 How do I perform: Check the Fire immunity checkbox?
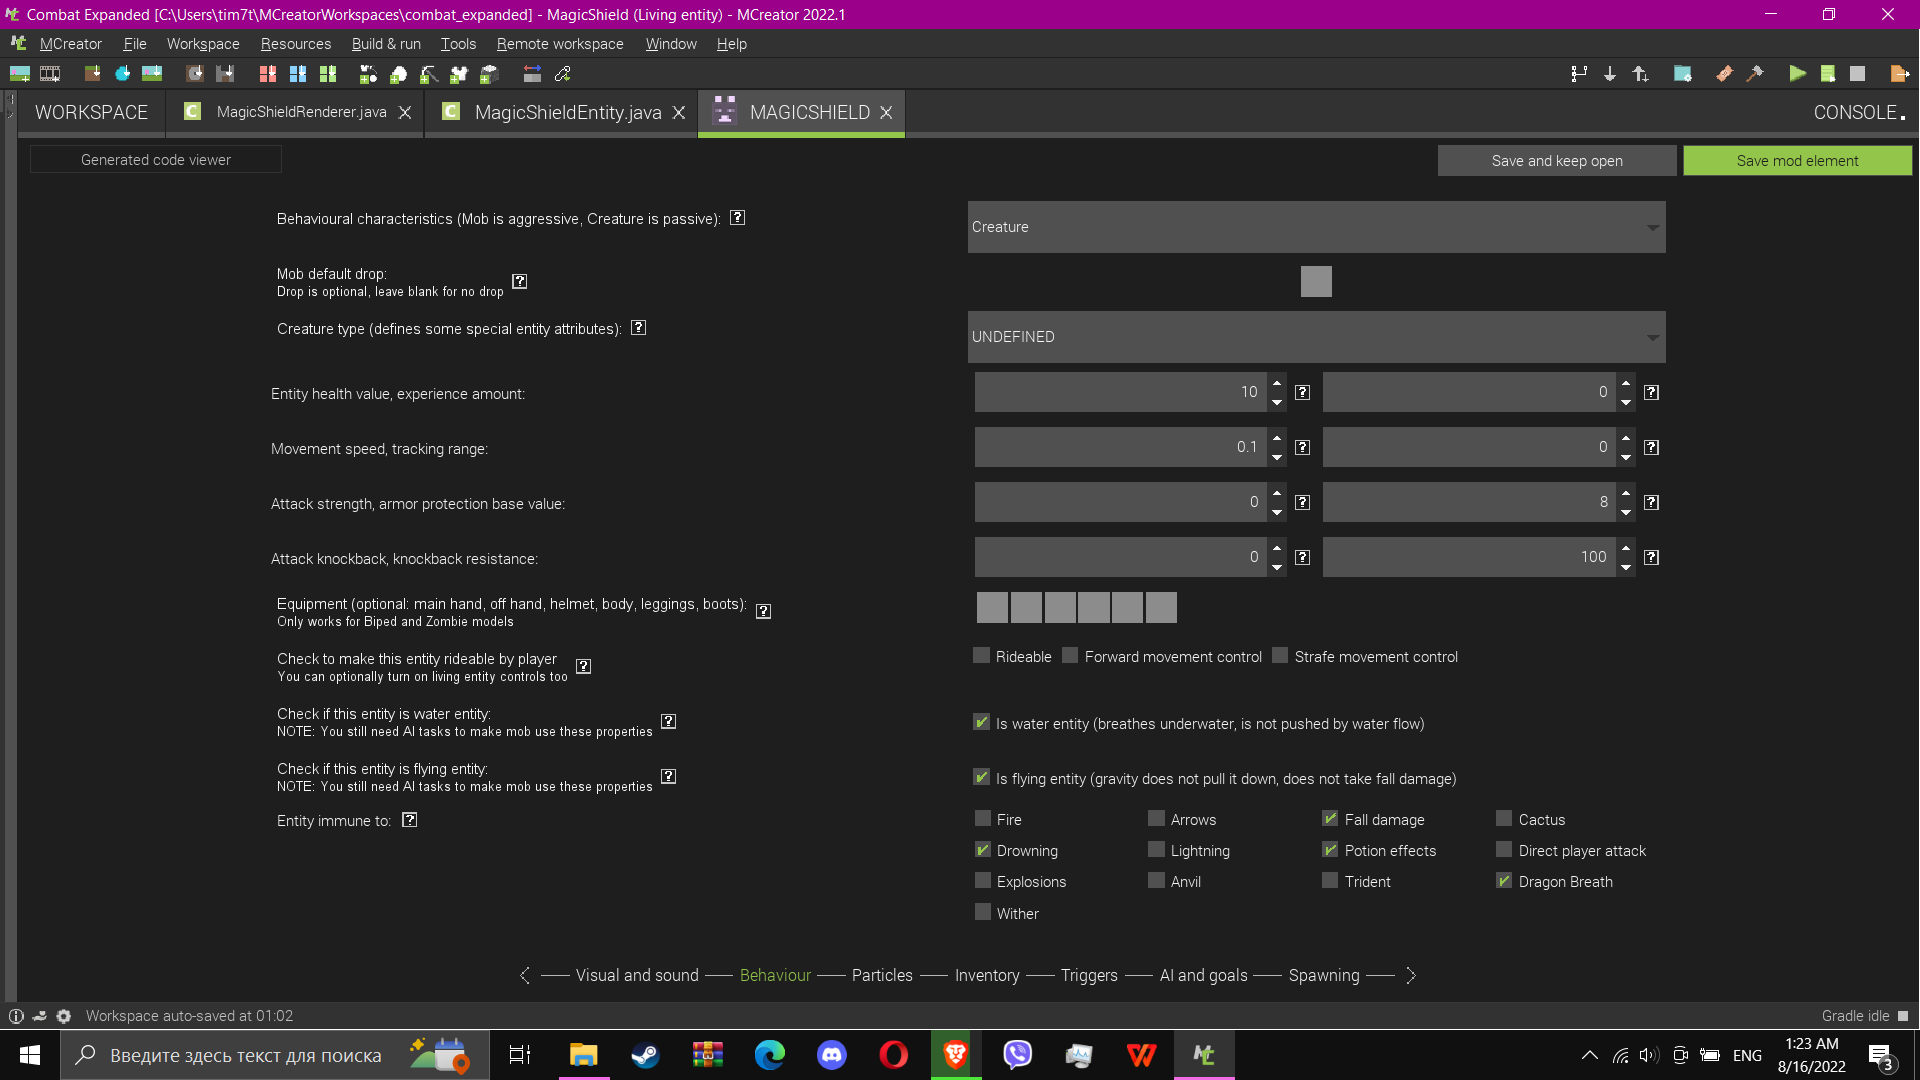[x=983, y=818]
